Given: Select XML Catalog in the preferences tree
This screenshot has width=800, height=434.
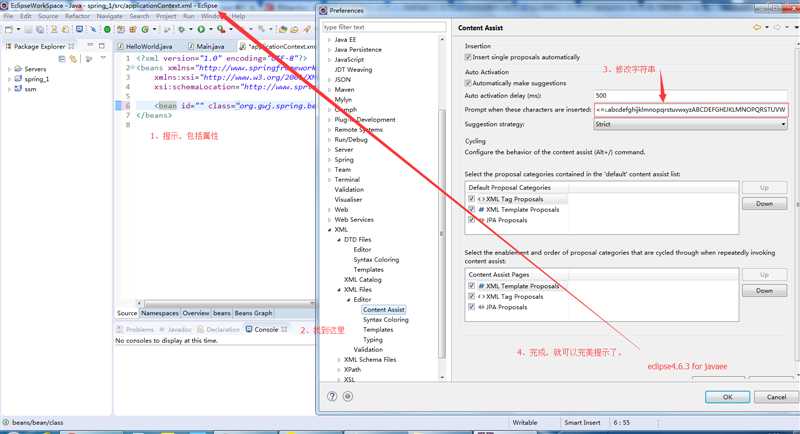Looking at the screenshot, I should click(362, 279).
